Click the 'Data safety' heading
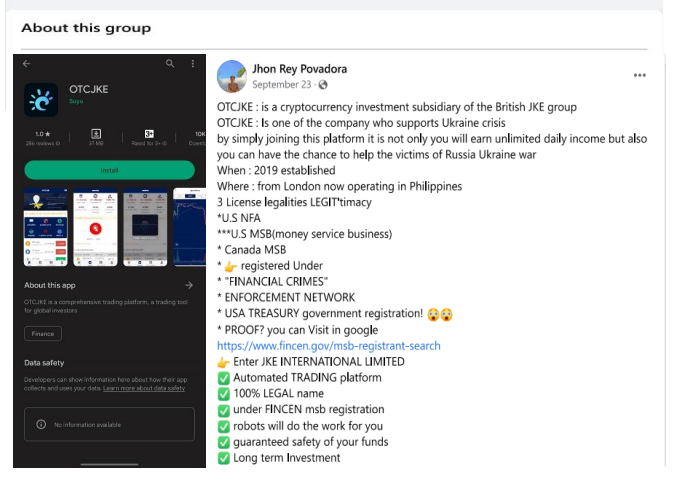Image resolution: width=674 pixels, height=499 pixels. (44, 363)
